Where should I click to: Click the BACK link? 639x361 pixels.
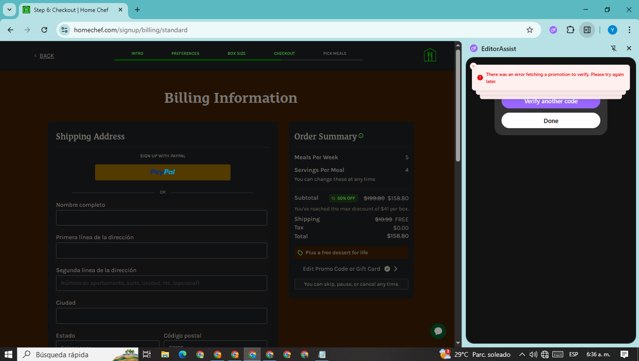[x=44, y=56]
